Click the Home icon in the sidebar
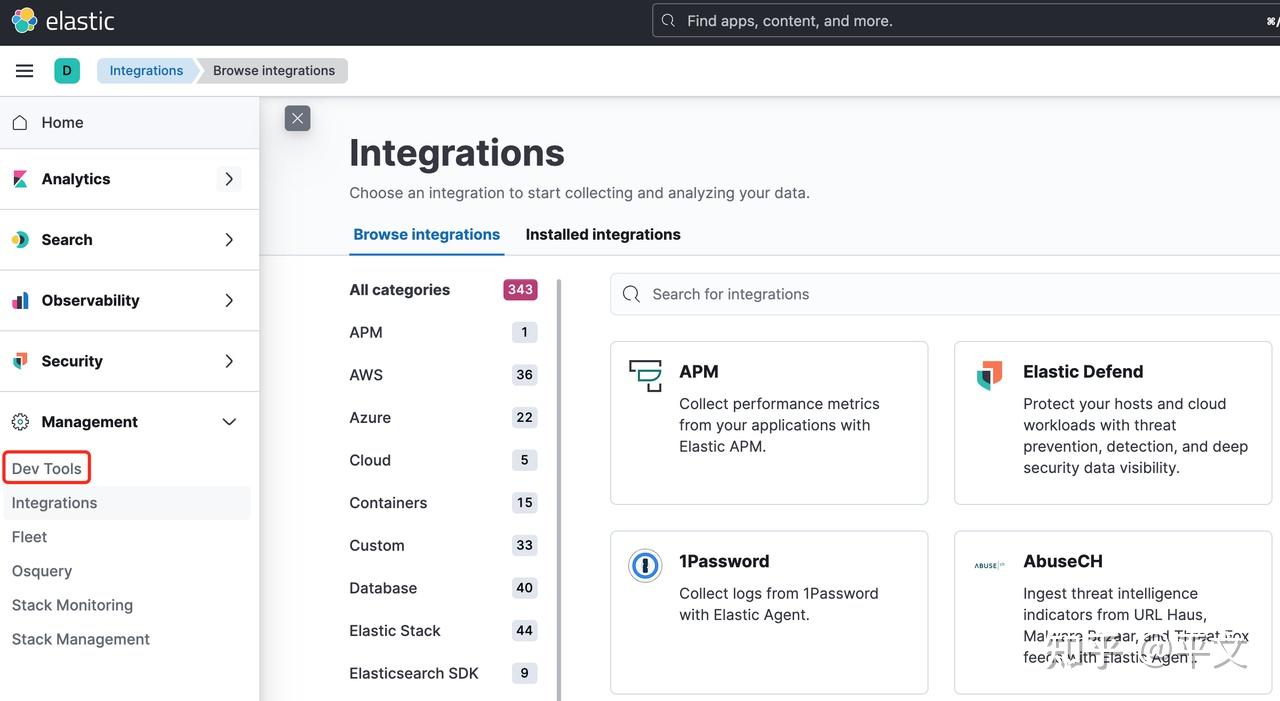 (20, 123)
